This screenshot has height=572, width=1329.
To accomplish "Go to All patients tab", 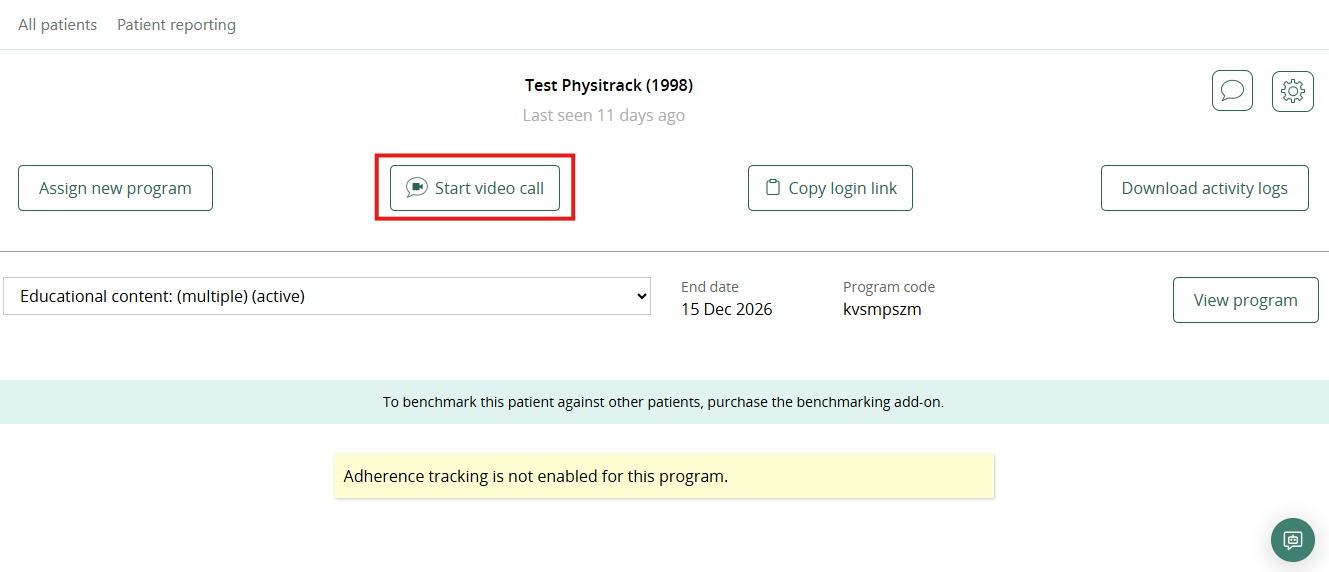I will (58, 25).
